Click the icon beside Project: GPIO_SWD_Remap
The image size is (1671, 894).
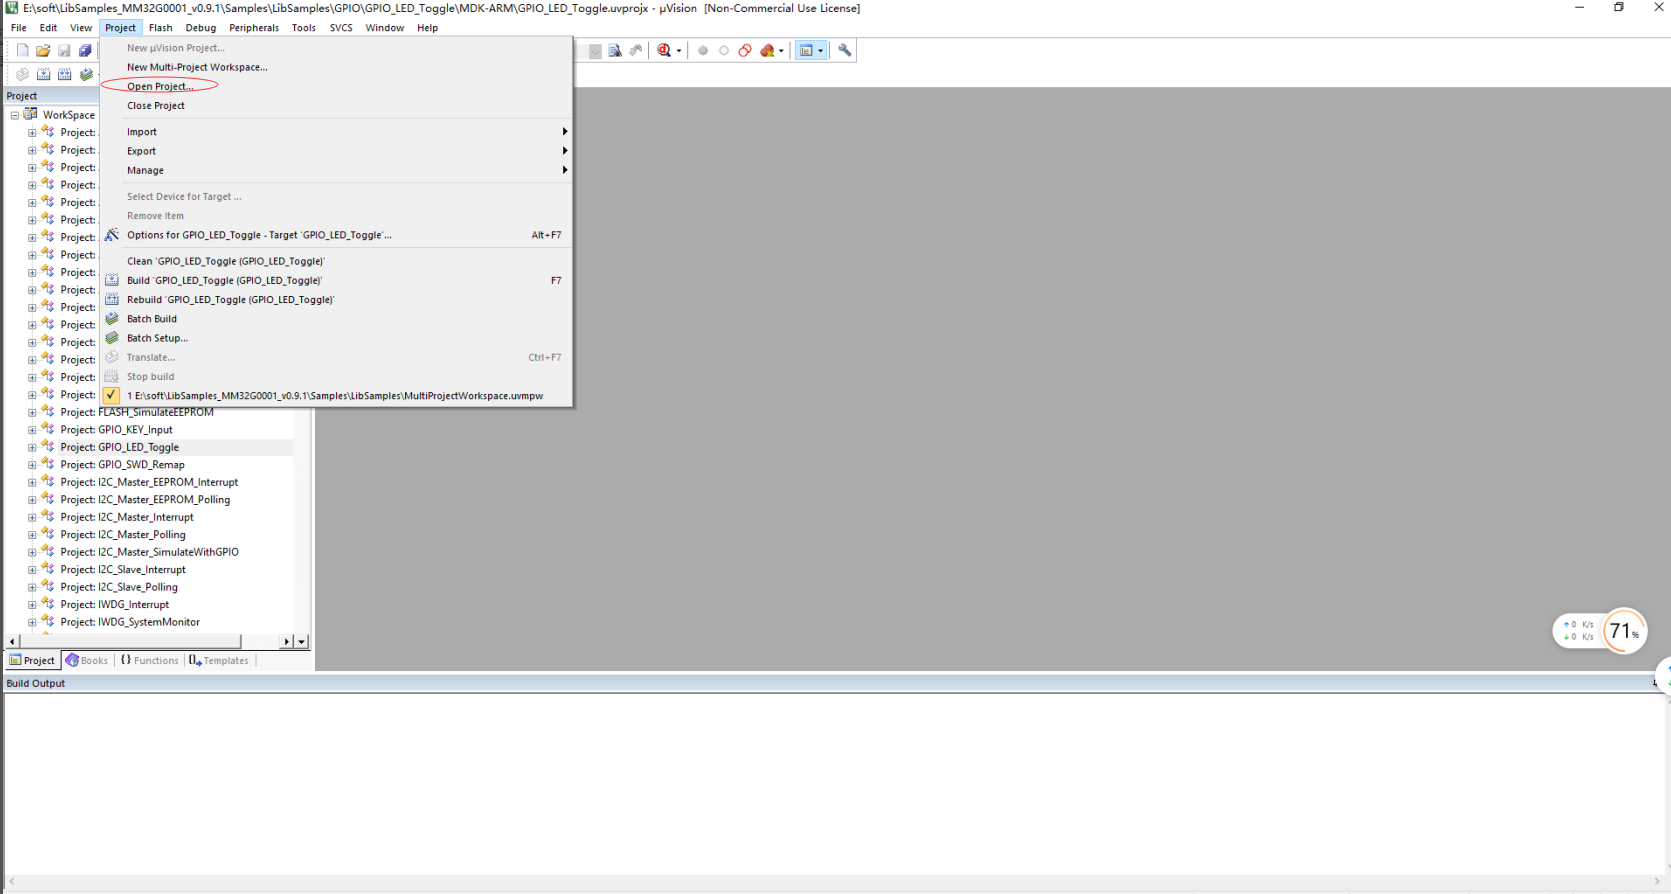point(47,464)
